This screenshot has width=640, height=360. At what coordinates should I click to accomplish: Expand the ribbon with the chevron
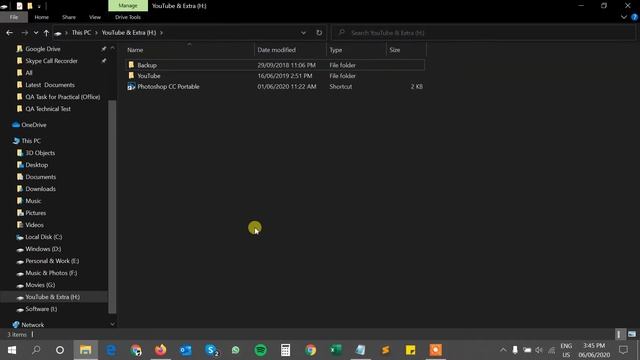624,17
